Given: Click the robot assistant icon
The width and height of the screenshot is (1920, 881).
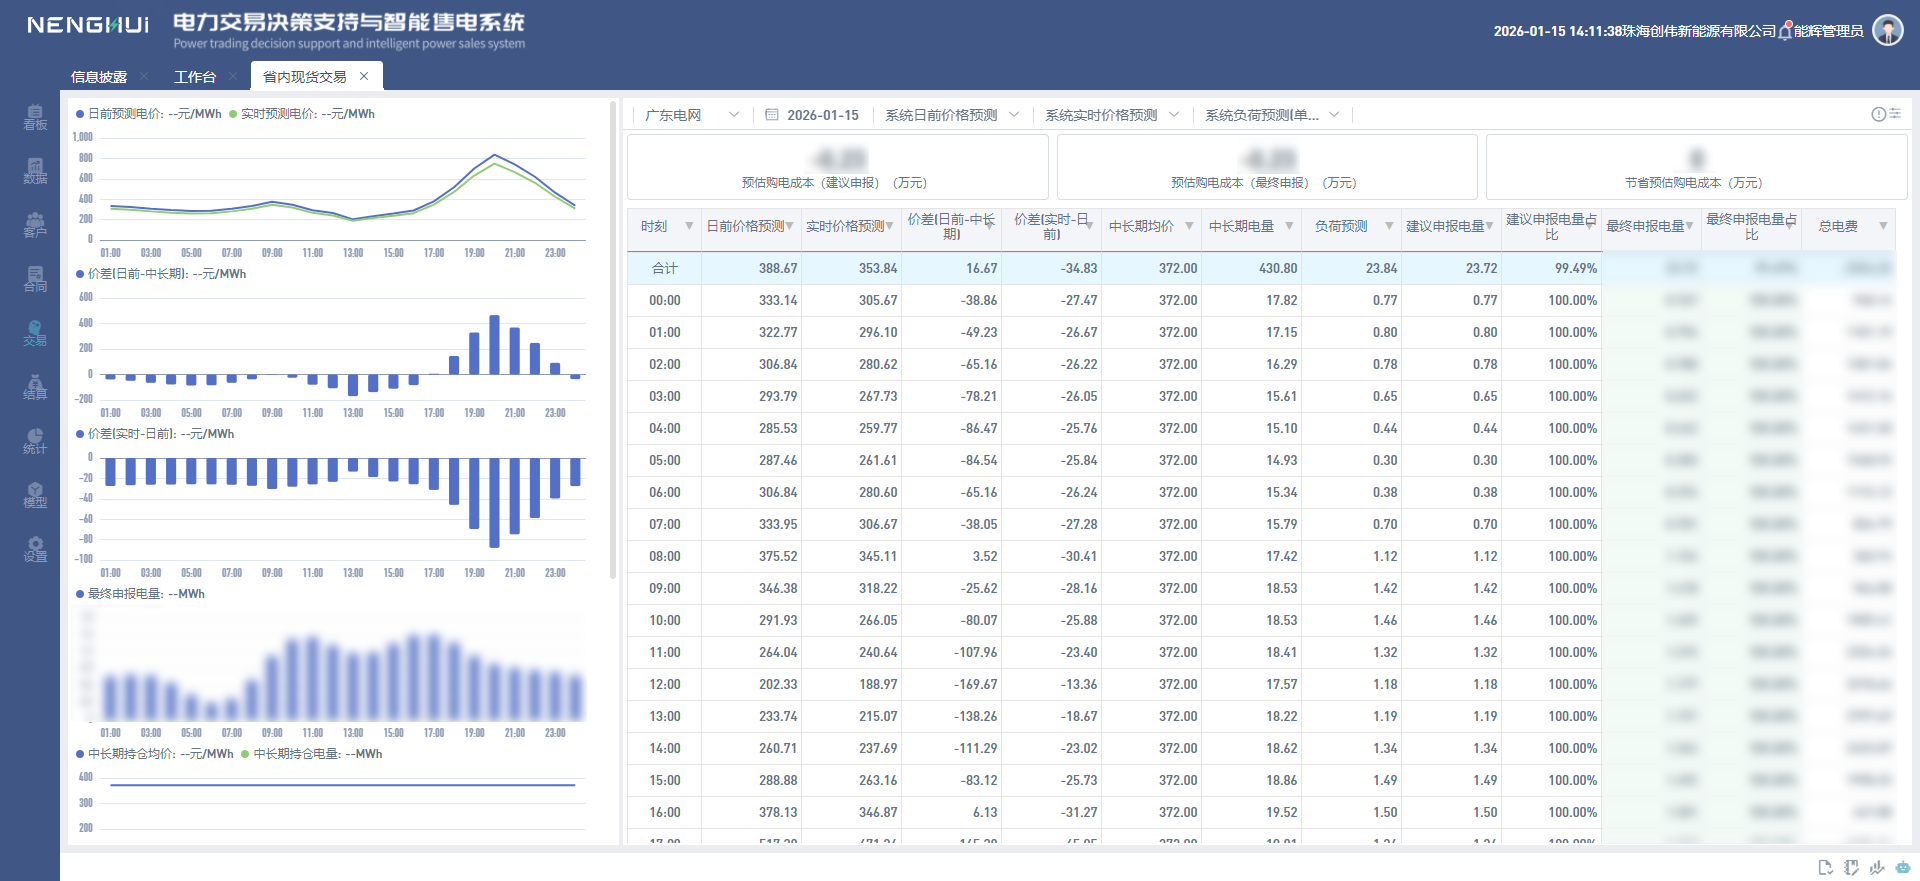Looking at the screenshot, I should point(1903,867).
